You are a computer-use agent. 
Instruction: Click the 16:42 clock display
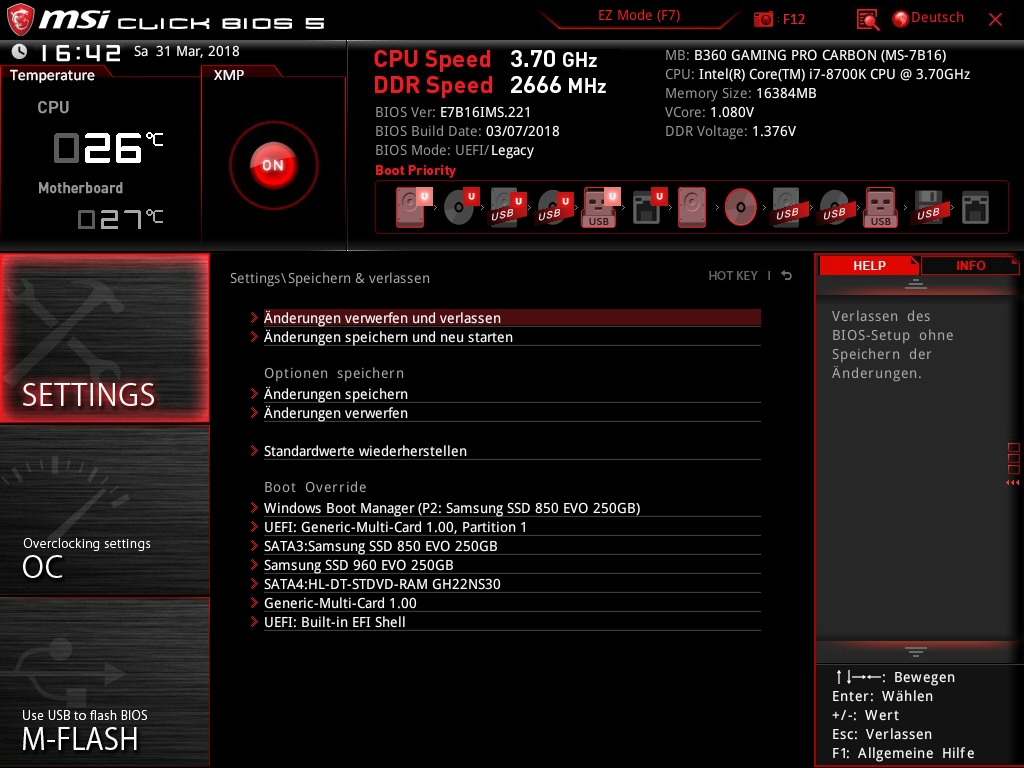80,52
